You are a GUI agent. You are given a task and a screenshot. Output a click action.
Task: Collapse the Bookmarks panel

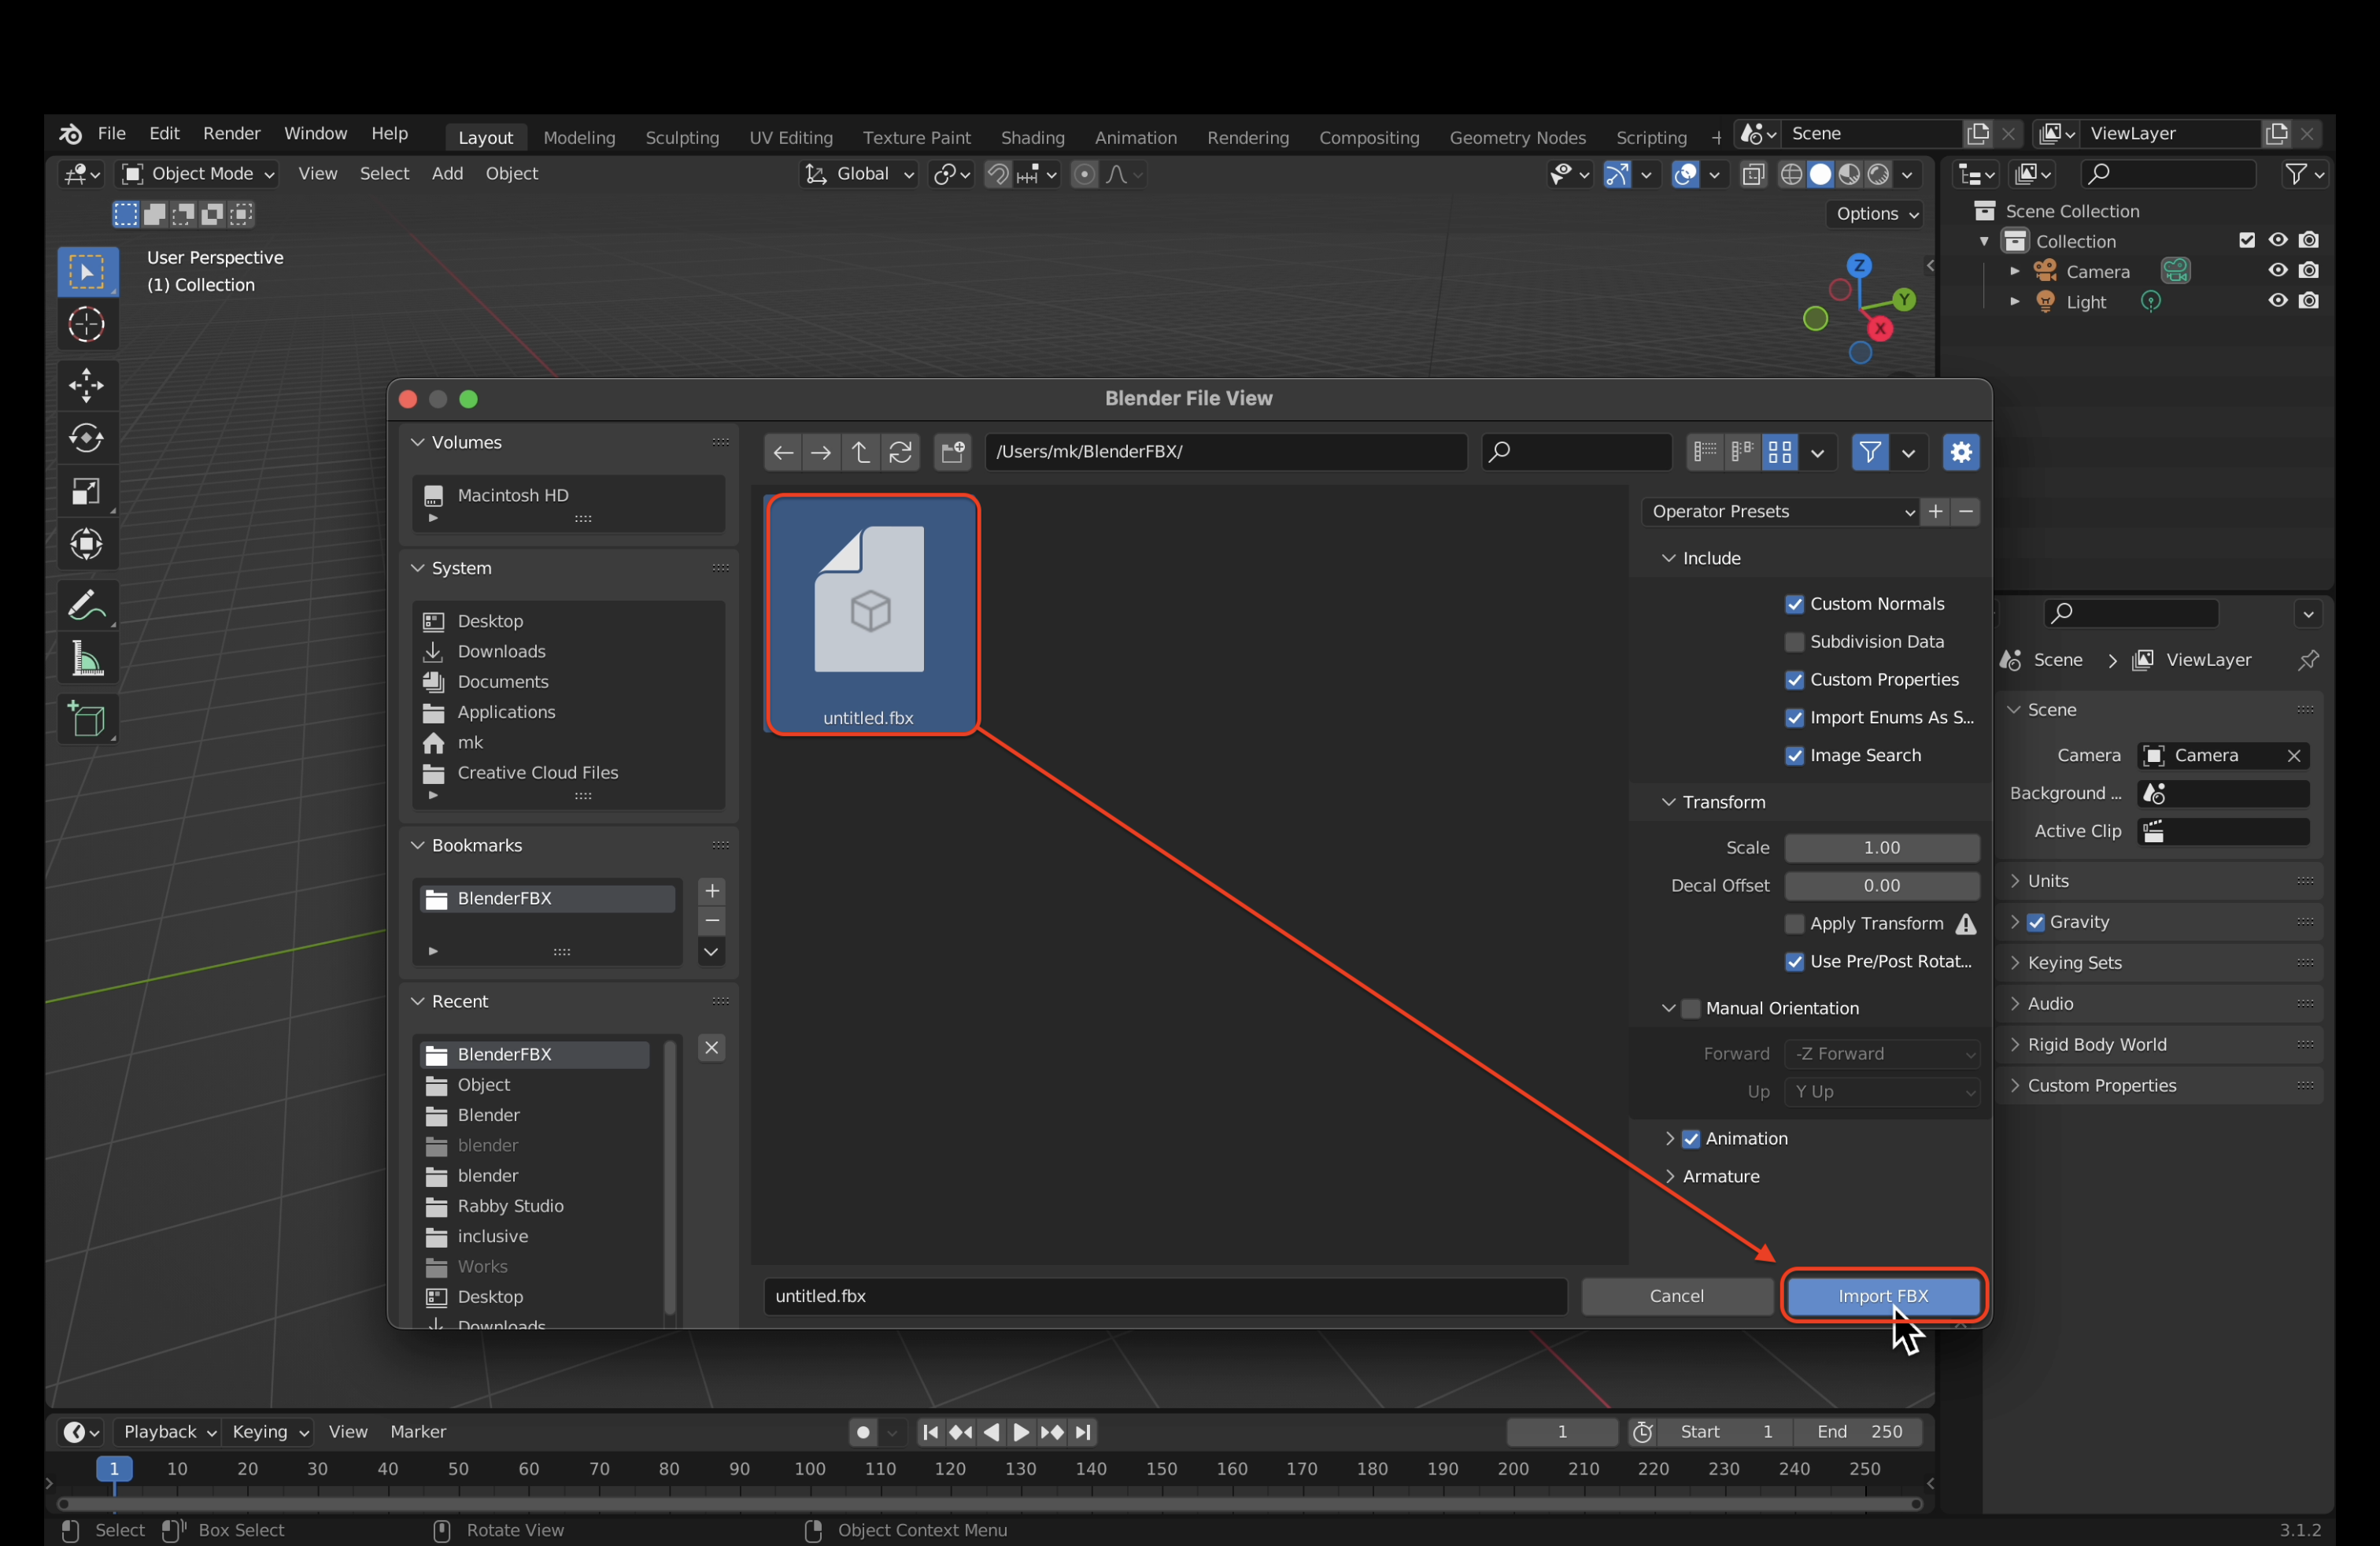[x=418, y=846]
